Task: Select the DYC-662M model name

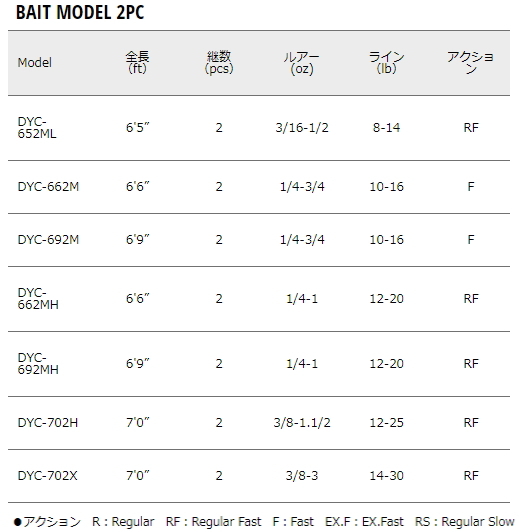Action: coord(48,187)
